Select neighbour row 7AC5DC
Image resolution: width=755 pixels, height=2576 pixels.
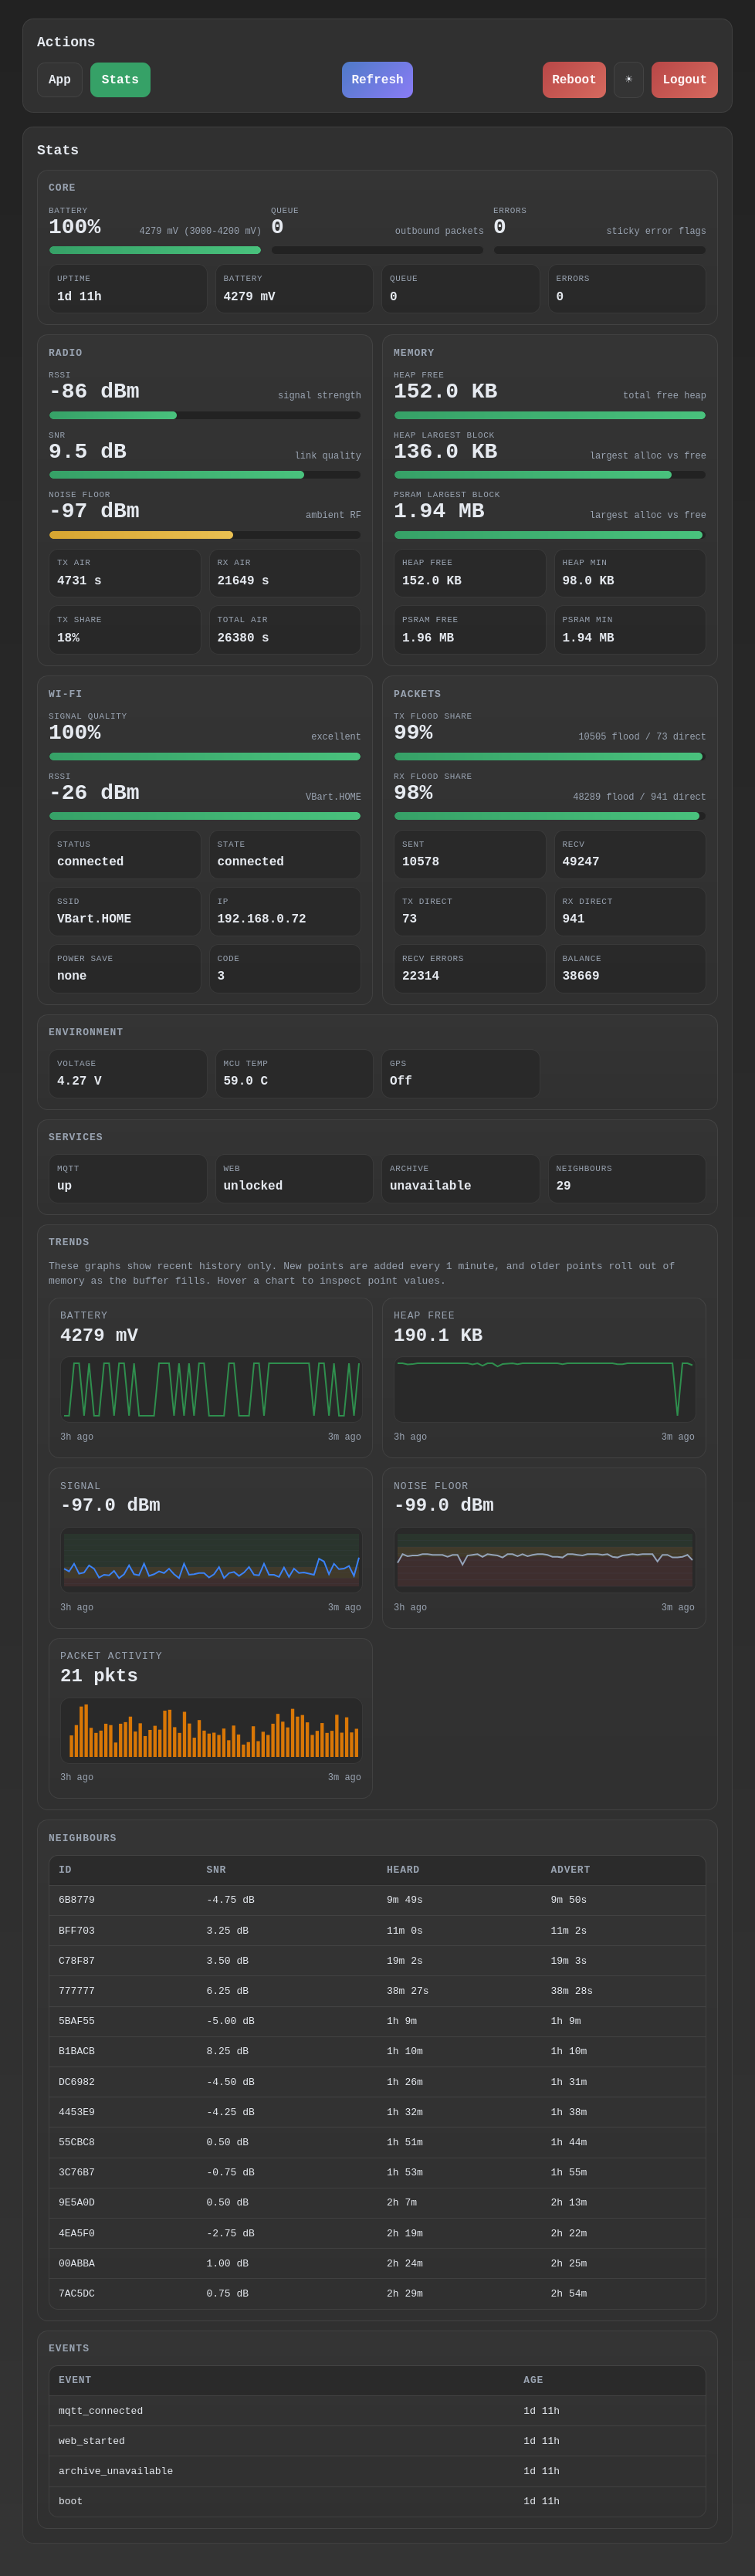pos(377,2293)
